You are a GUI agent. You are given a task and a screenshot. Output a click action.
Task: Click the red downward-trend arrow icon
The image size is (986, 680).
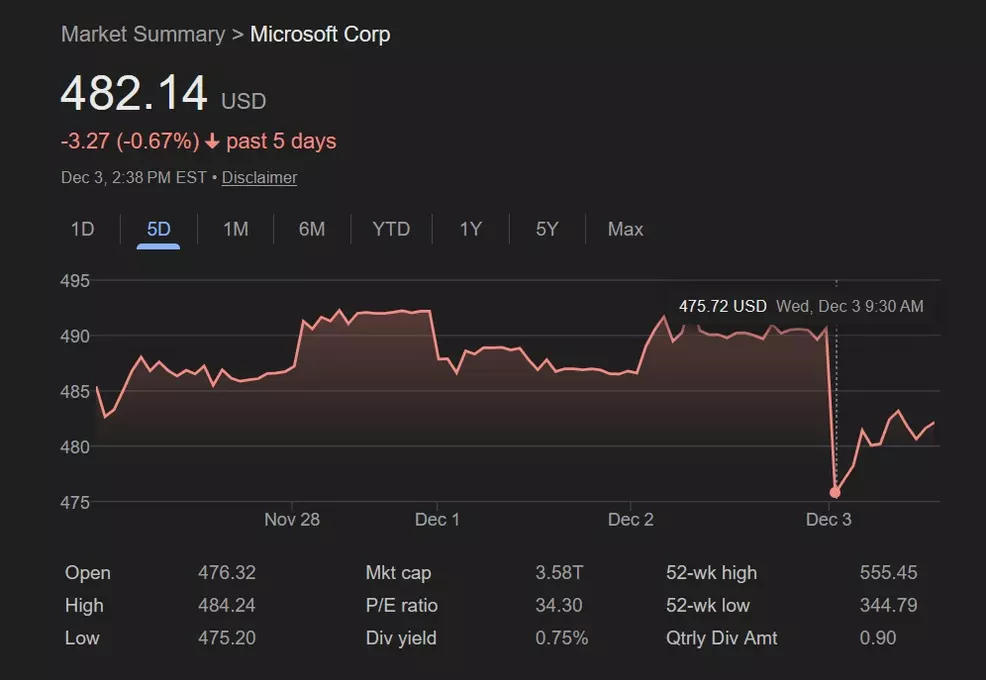pyautogui.click(x=212, y=142)
